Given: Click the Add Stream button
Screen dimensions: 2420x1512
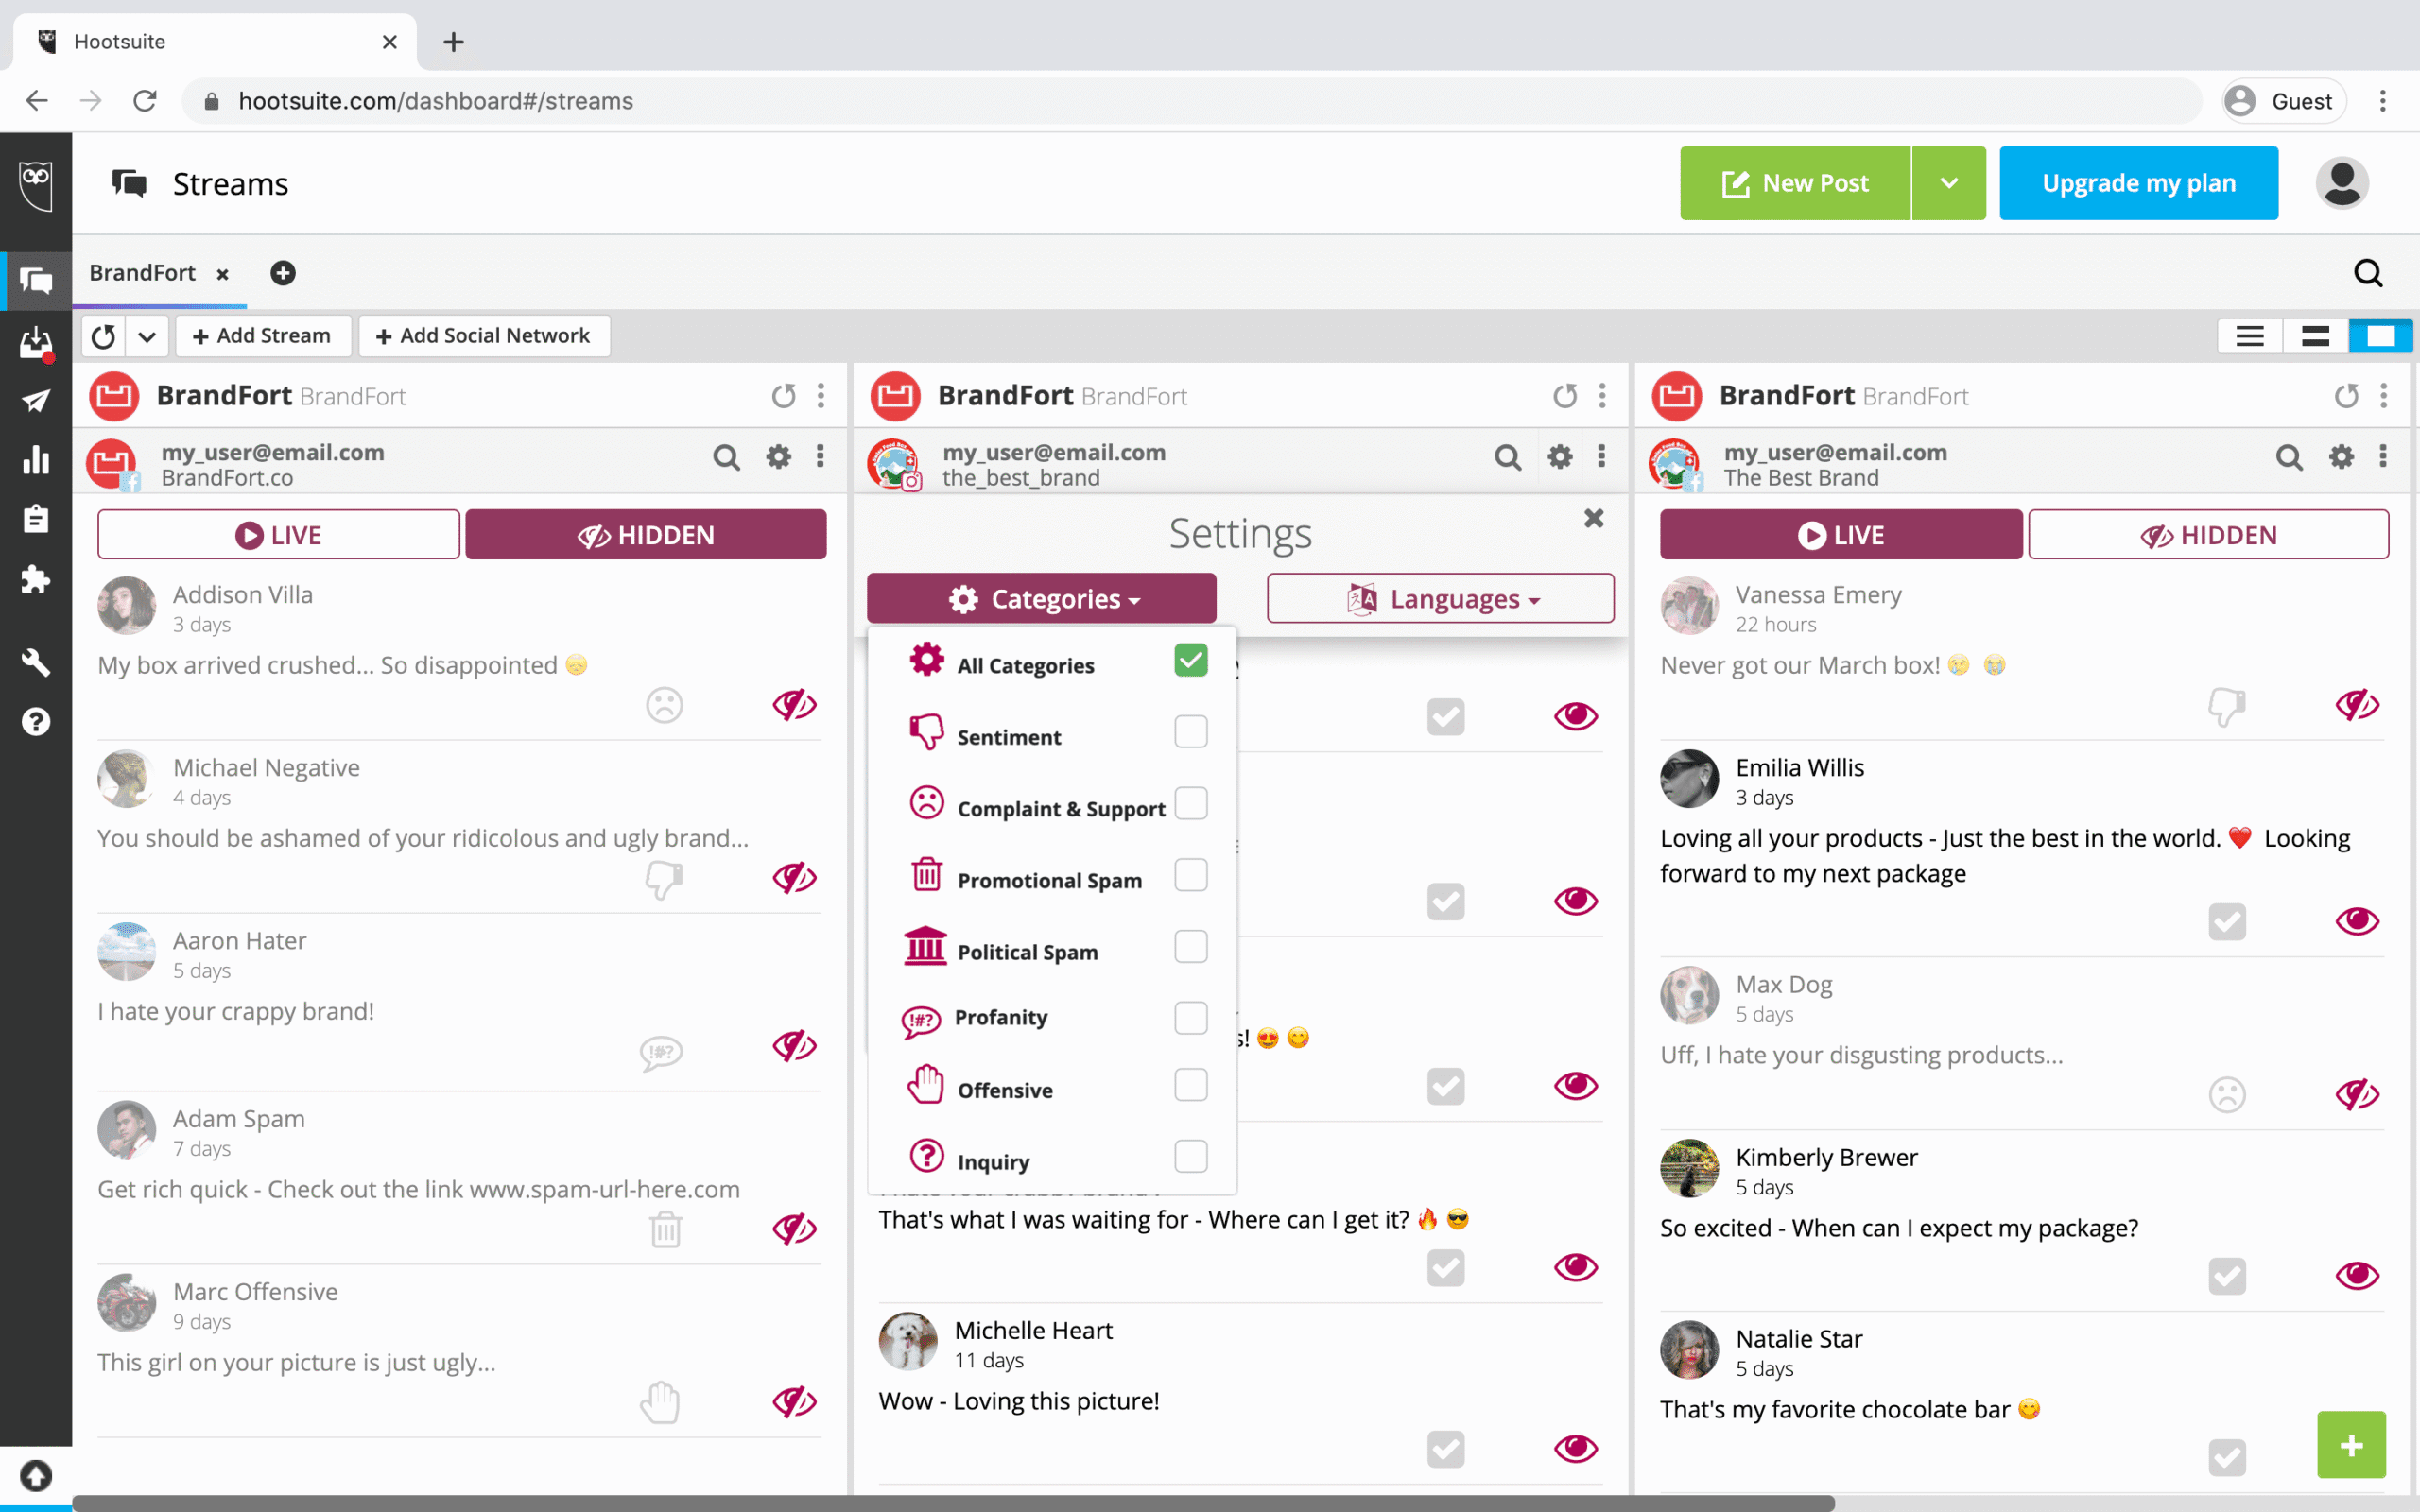Looking at the screenshot, I should (262, 336).
